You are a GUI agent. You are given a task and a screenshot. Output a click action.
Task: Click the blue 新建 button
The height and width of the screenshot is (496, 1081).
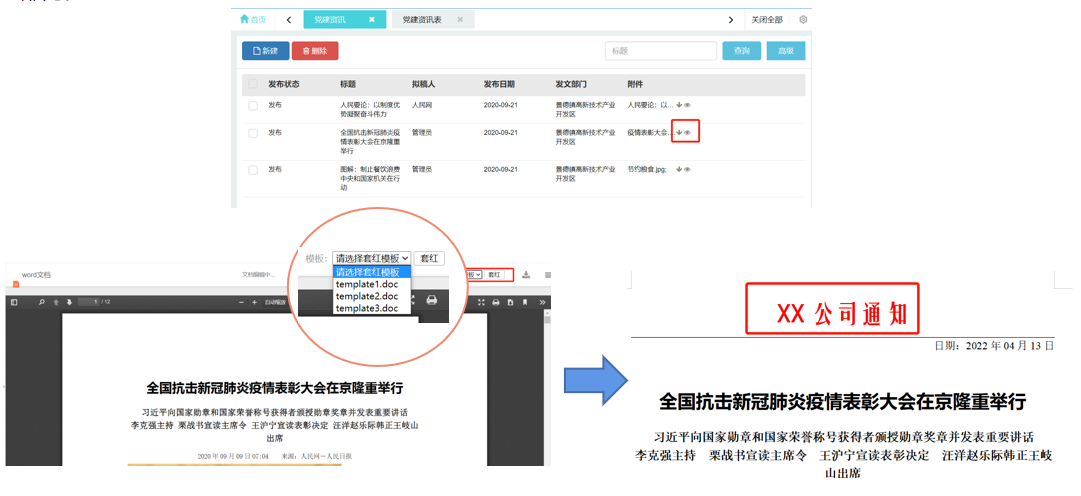[265, 51]
